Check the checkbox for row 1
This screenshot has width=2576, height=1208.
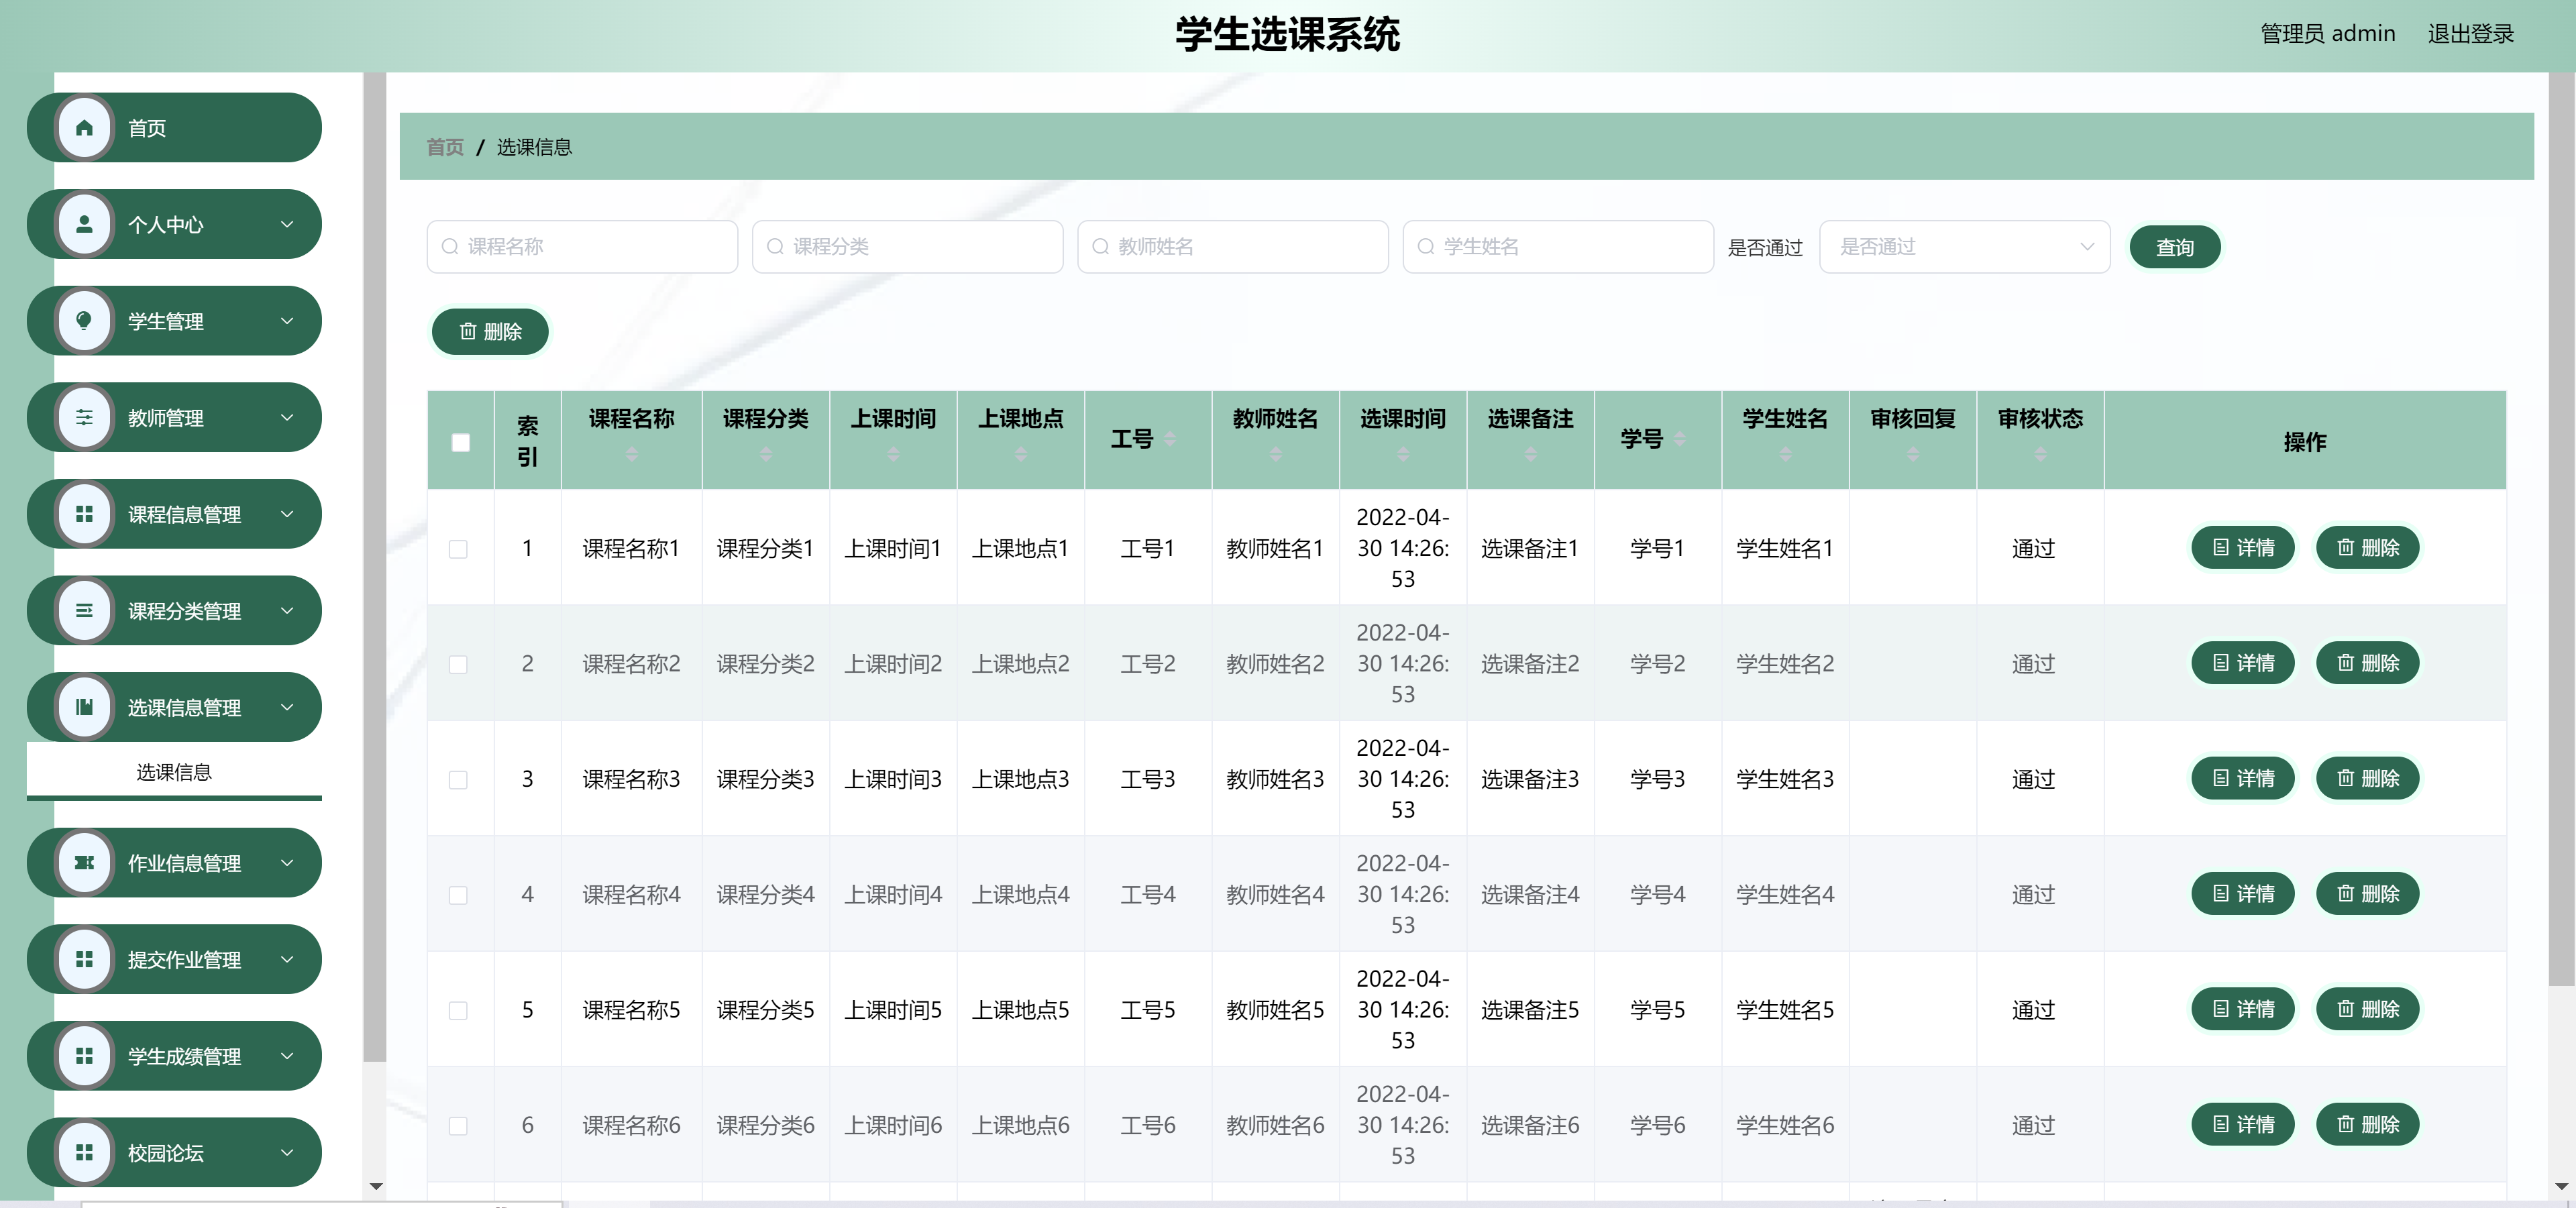[460, 548]
